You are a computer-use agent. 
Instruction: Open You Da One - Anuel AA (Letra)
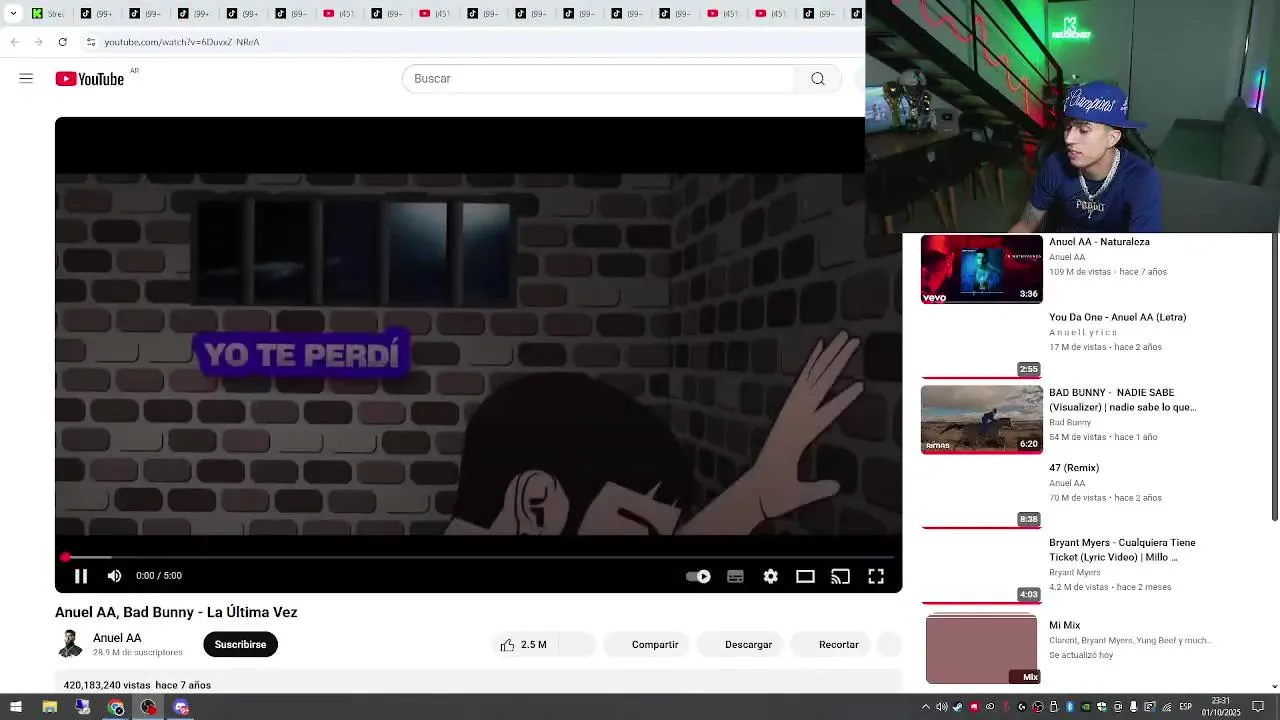(1117, 317)
